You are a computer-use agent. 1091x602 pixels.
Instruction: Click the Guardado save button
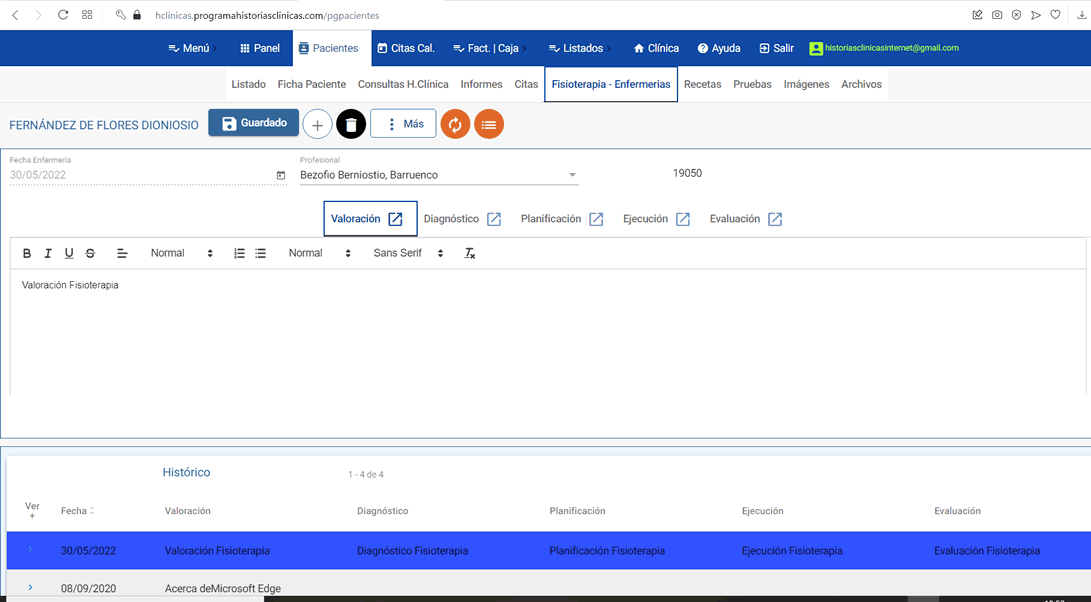[254, 123]
